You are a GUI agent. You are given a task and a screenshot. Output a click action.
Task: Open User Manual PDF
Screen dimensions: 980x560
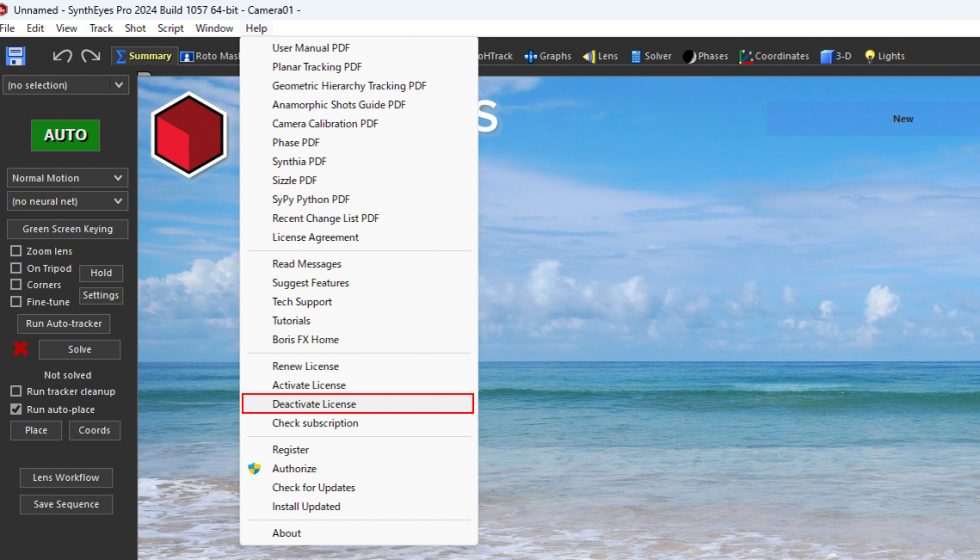[358, 48]
